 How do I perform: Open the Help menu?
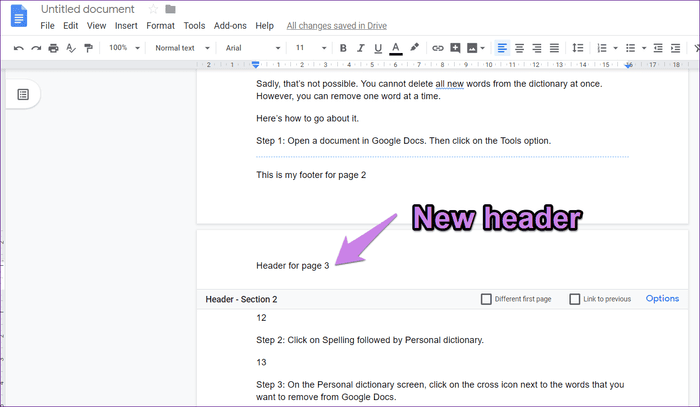tap(264, 26)
